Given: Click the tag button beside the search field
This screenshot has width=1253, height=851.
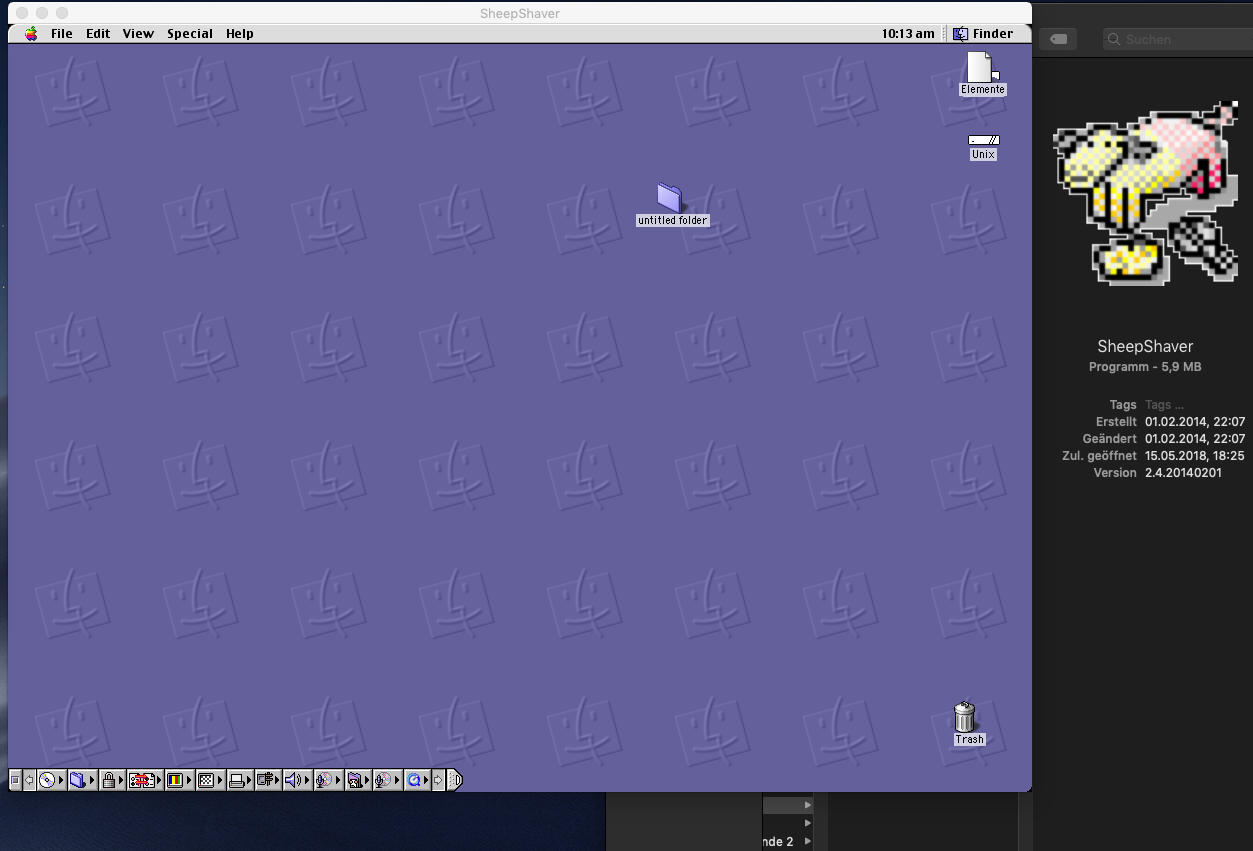Looking at the screenshot, I should pos(1058,39).
